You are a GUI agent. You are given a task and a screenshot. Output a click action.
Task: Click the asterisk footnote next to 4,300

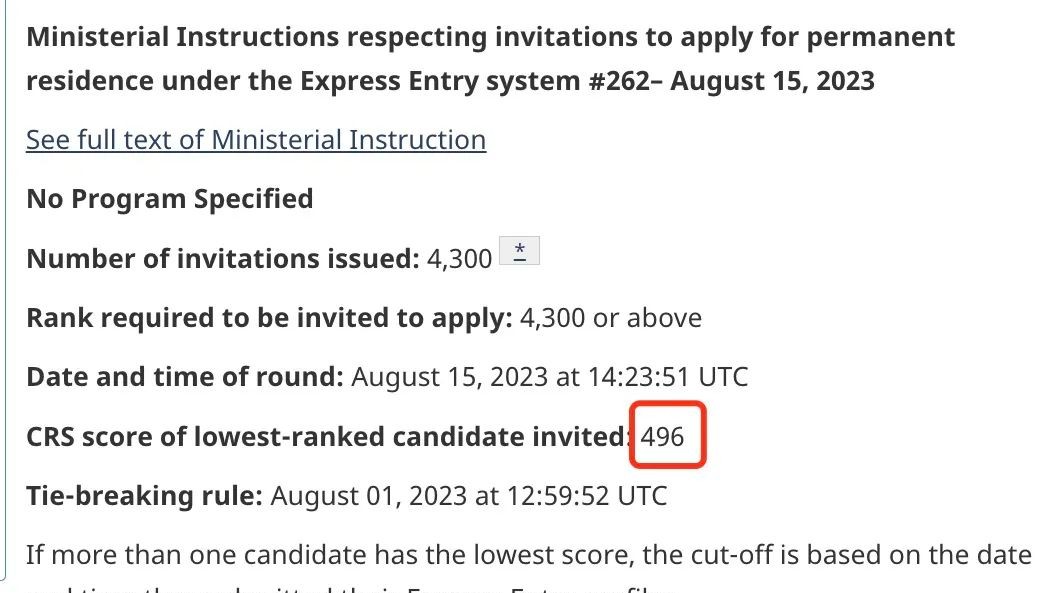pos(519,251)
